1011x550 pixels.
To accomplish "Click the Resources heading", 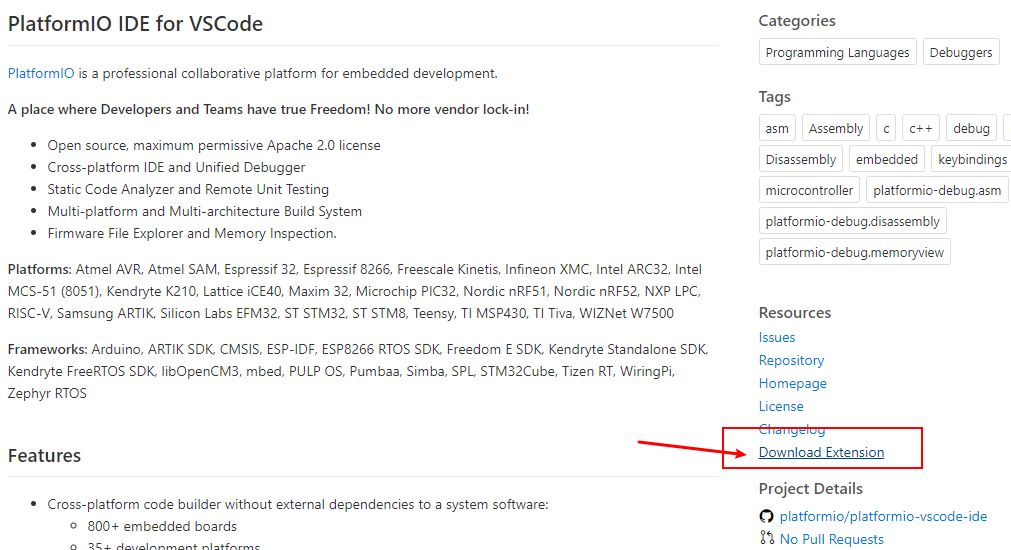I will point(795,313).
